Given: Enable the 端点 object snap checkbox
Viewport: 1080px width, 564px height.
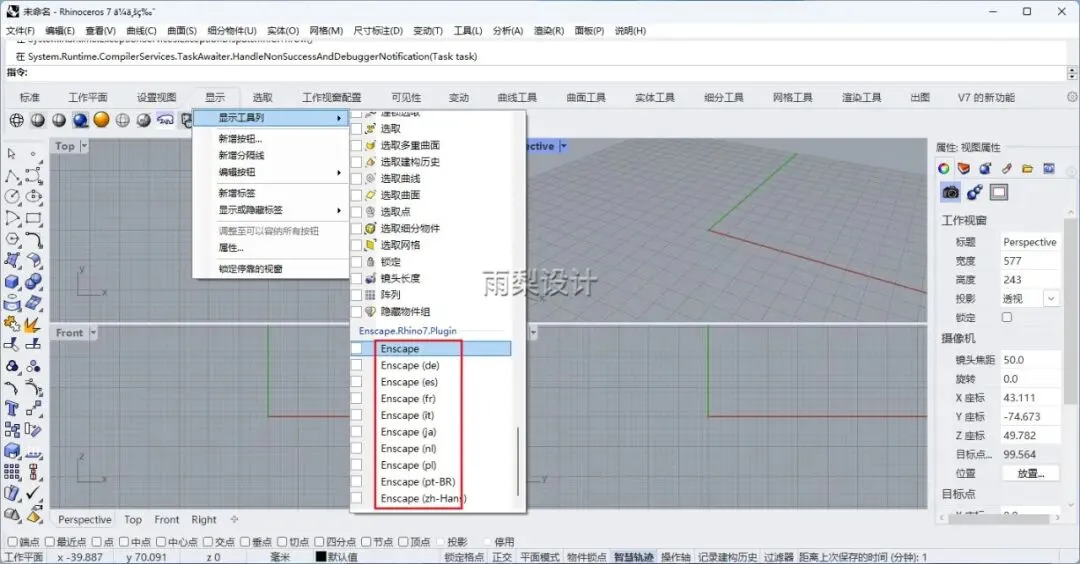Looking at the screenshot, I should tap(12, 542).
